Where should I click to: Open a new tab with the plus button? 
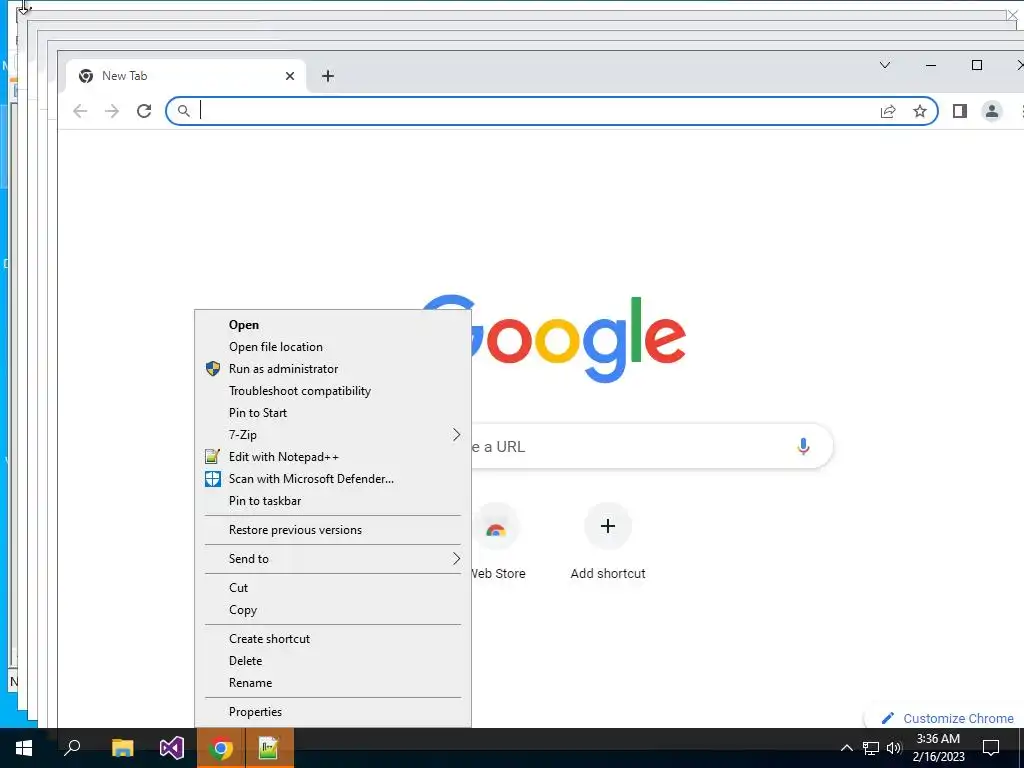[x=328, y=76]
